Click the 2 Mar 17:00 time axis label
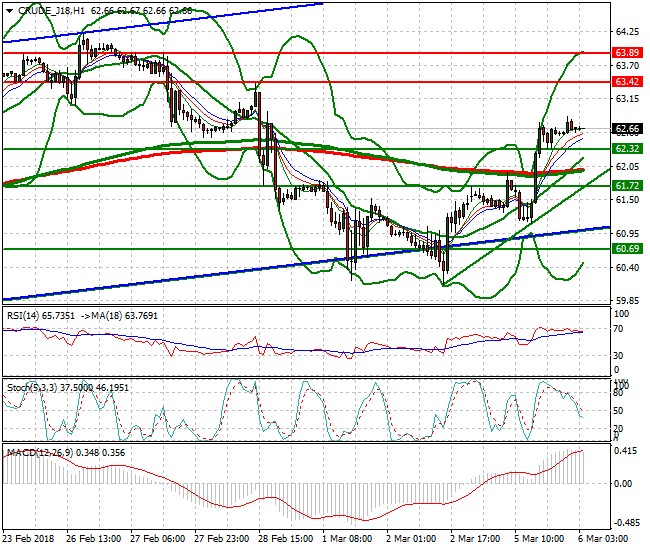Screen dimensions: 650x550 tap(475, 539)
